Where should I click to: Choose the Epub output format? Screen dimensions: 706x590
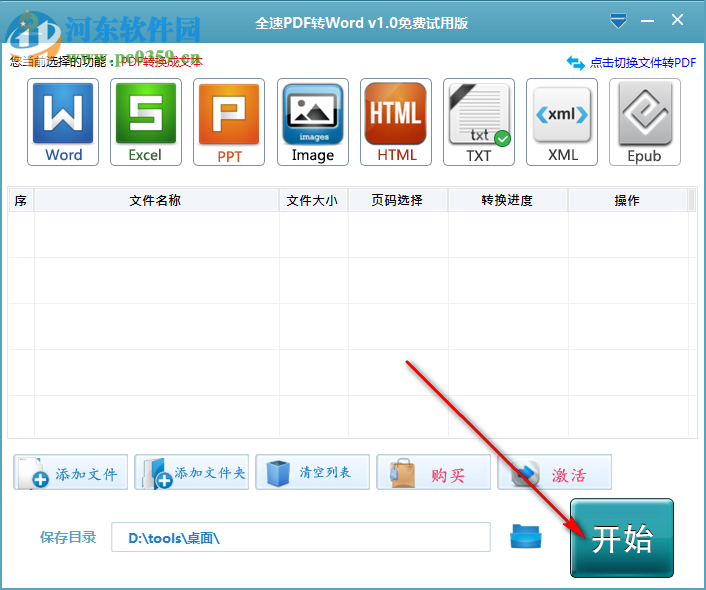click(645, 122)
